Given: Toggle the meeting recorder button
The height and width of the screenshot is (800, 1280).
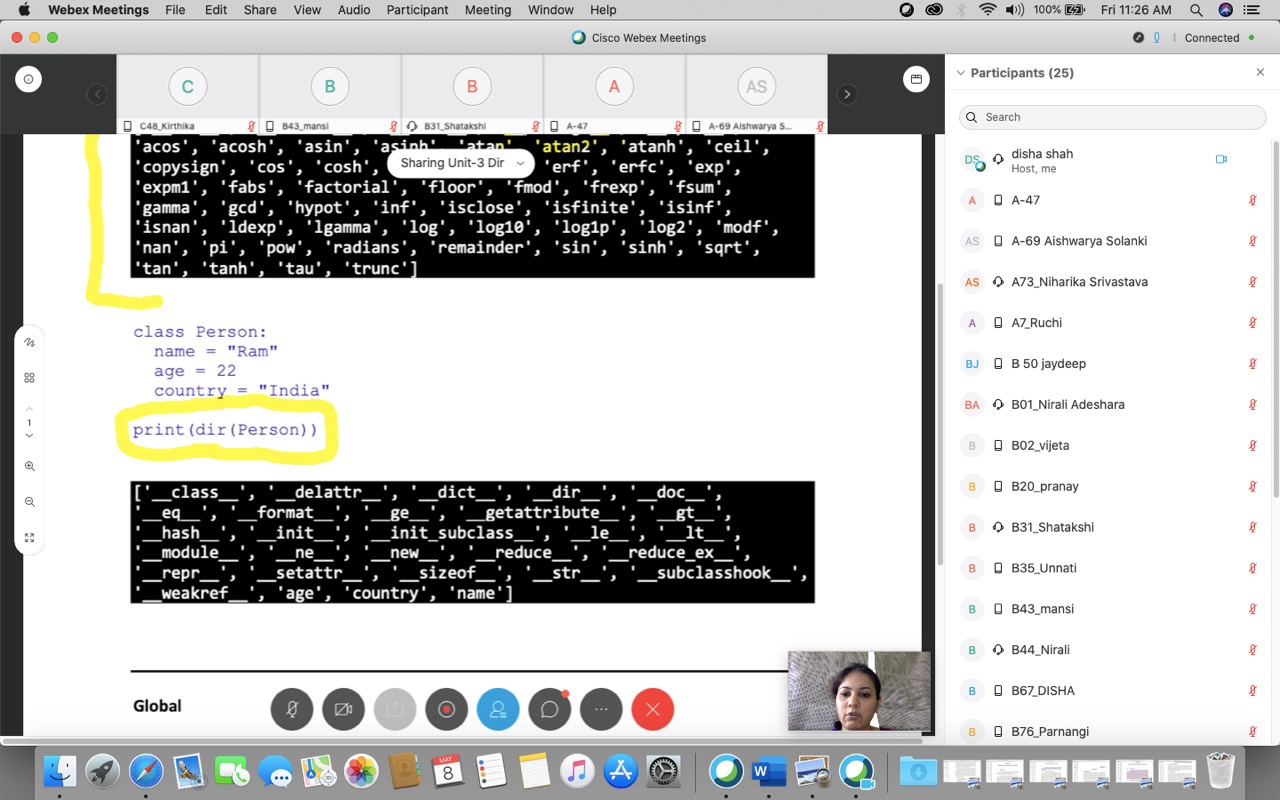Looking at the screenshot, I should point(446,709).
